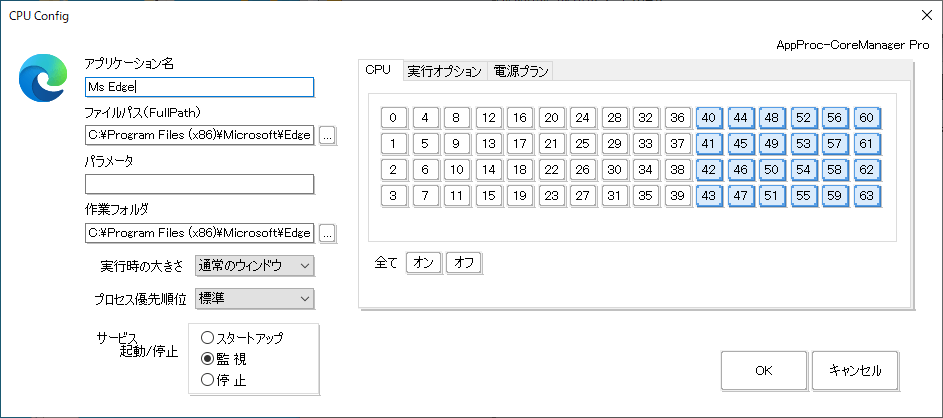Click the browse button beside the working folder
Image resolution: width=943 pixels, height=418 pixels.
[328, 233]
